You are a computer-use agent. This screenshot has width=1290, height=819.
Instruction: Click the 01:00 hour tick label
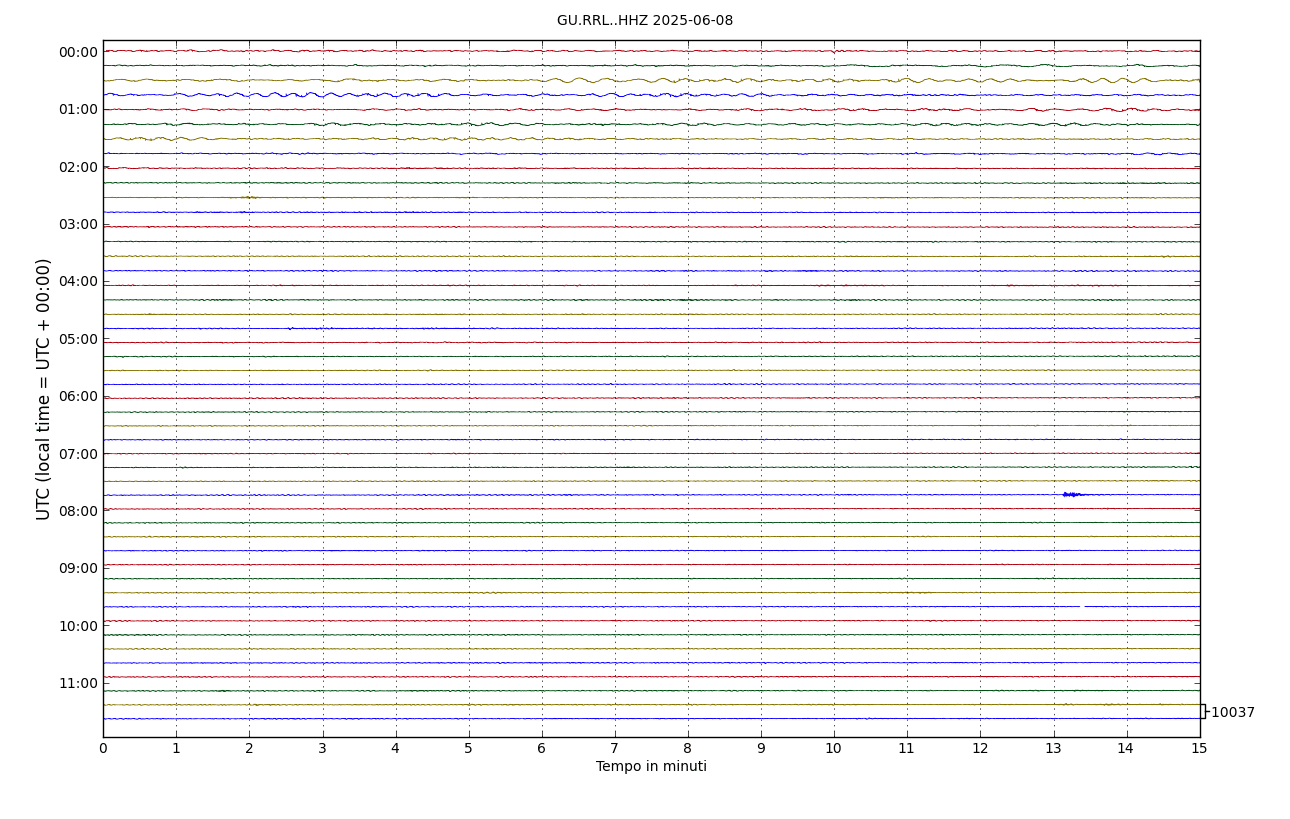78,110
